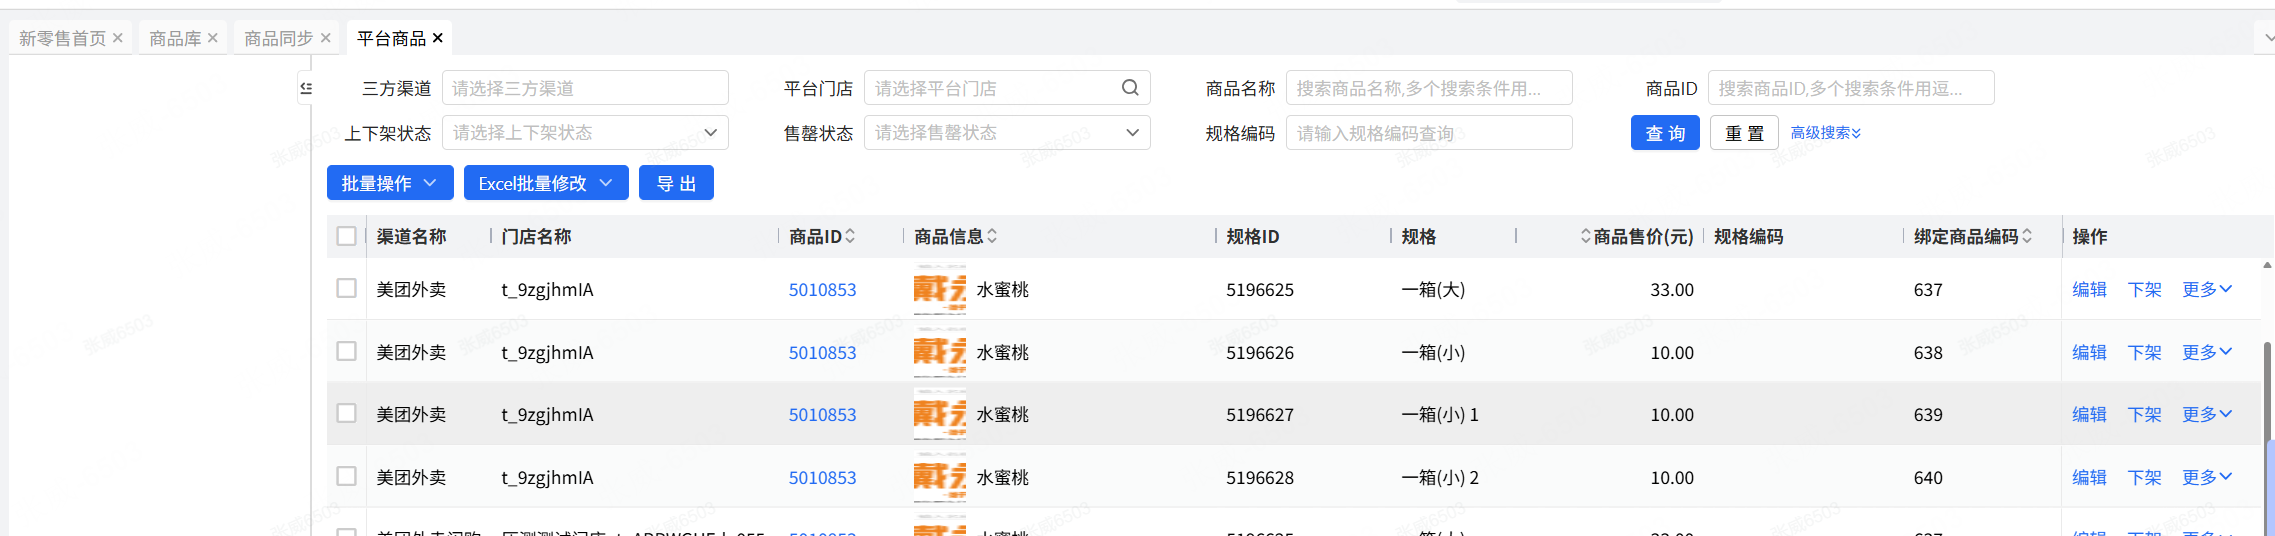Image resolution: width=2275 pixels, height=536 pixels.
Task: Check the row with spec ID 5196627
Action: click(347, 413)
